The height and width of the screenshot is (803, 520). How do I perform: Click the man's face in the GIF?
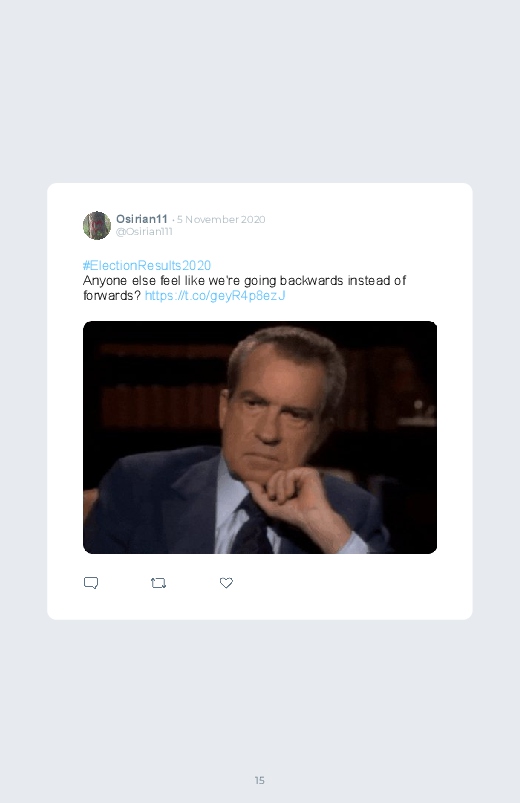[274, 410]
